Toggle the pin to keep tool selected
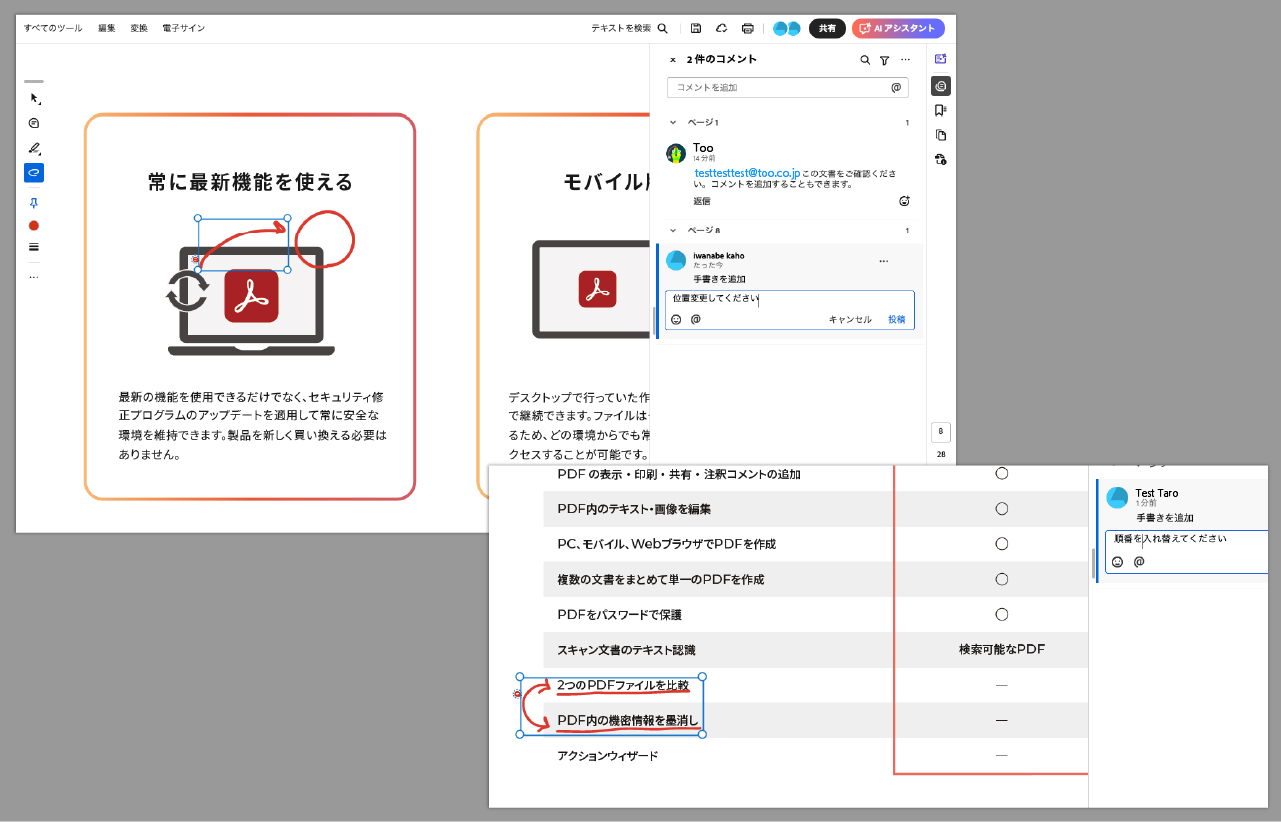Viewport: 1281px width, 822px height. (x=34, y=203)
